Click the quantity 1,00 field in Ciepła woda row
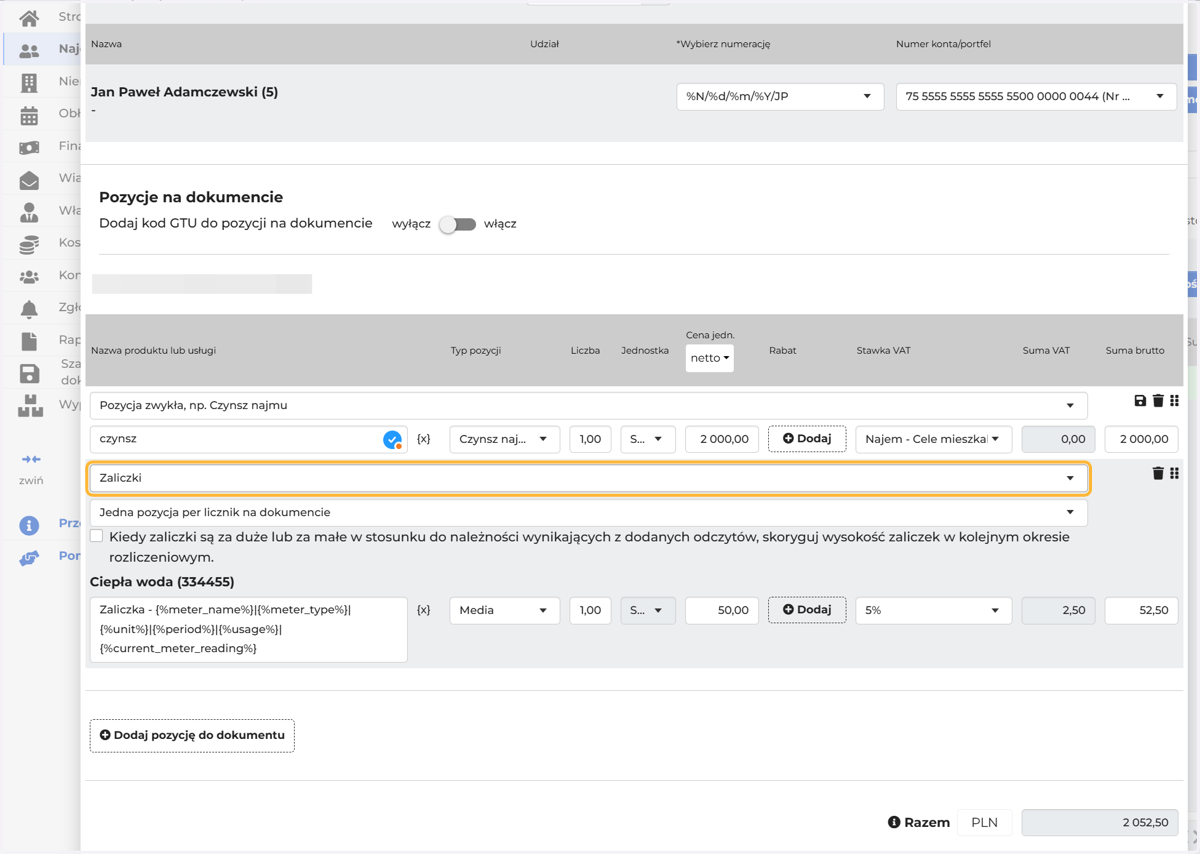Viewport: 1200px width, 854px height. pos(590,610)
